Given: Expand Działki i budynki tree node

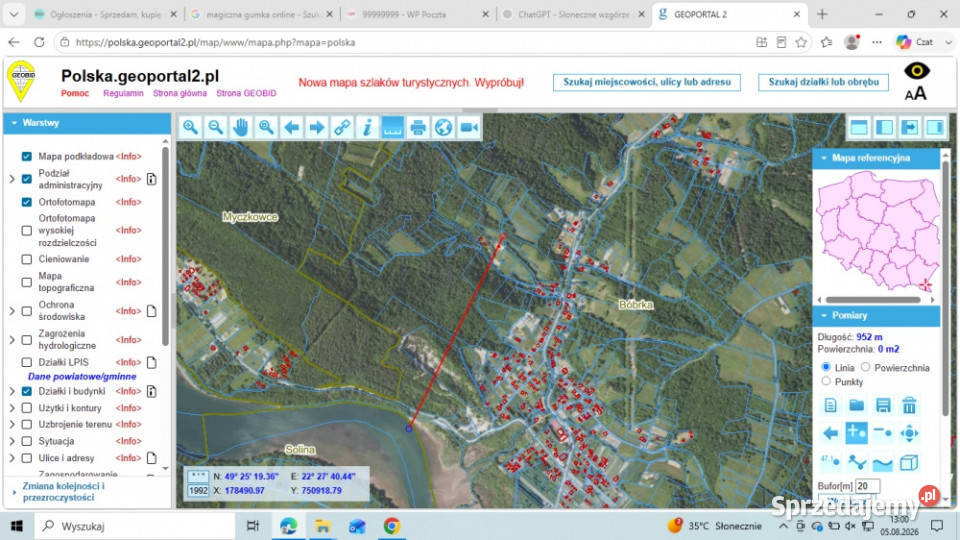Looking at the screenshot, I should tap(12, 391).
